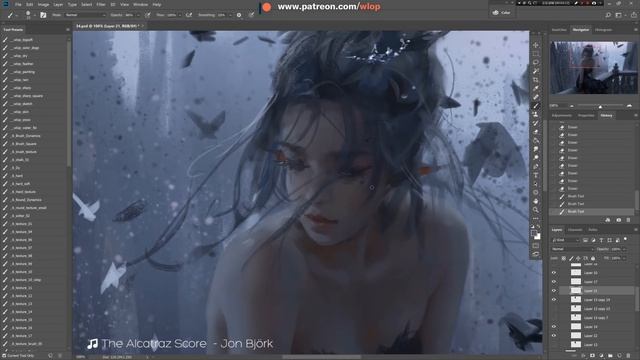The width and height of the screenshot is (640, 360).
Task: Open the layer blend mode dropdown
Action: (x=572, y=249)
